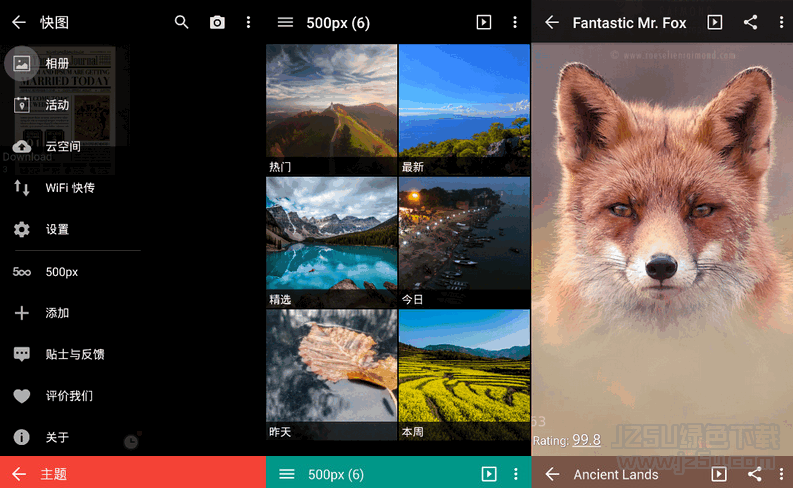
Task: Click the Fantastic Mr. Fox title
Action: pyautogui.click(x=629, y=23)
